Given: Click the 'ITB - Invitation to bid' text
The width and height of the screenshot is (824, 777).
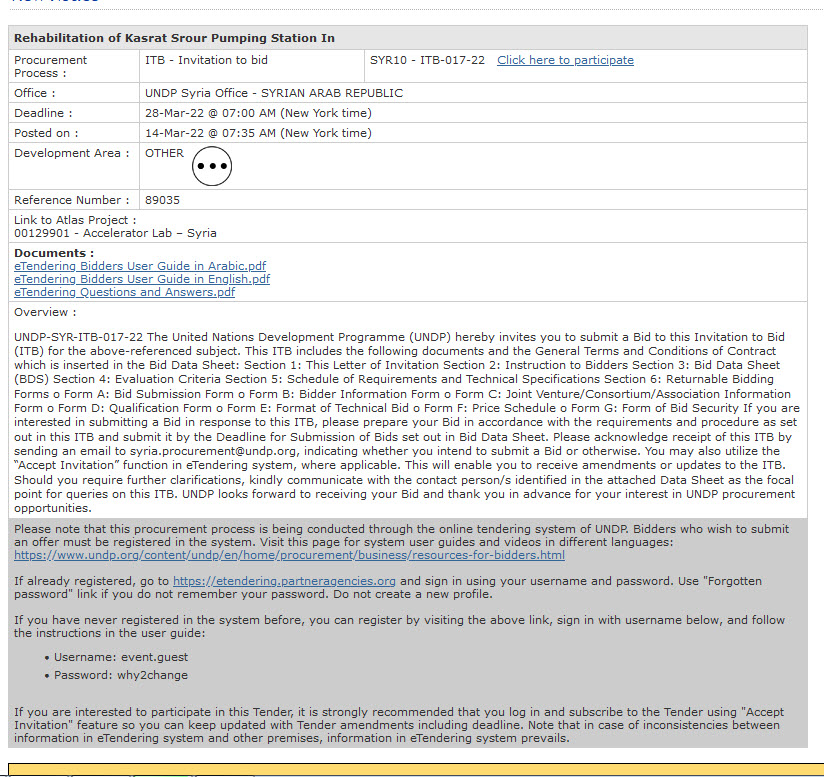Looking at the screenshot, I should [206, 60].
